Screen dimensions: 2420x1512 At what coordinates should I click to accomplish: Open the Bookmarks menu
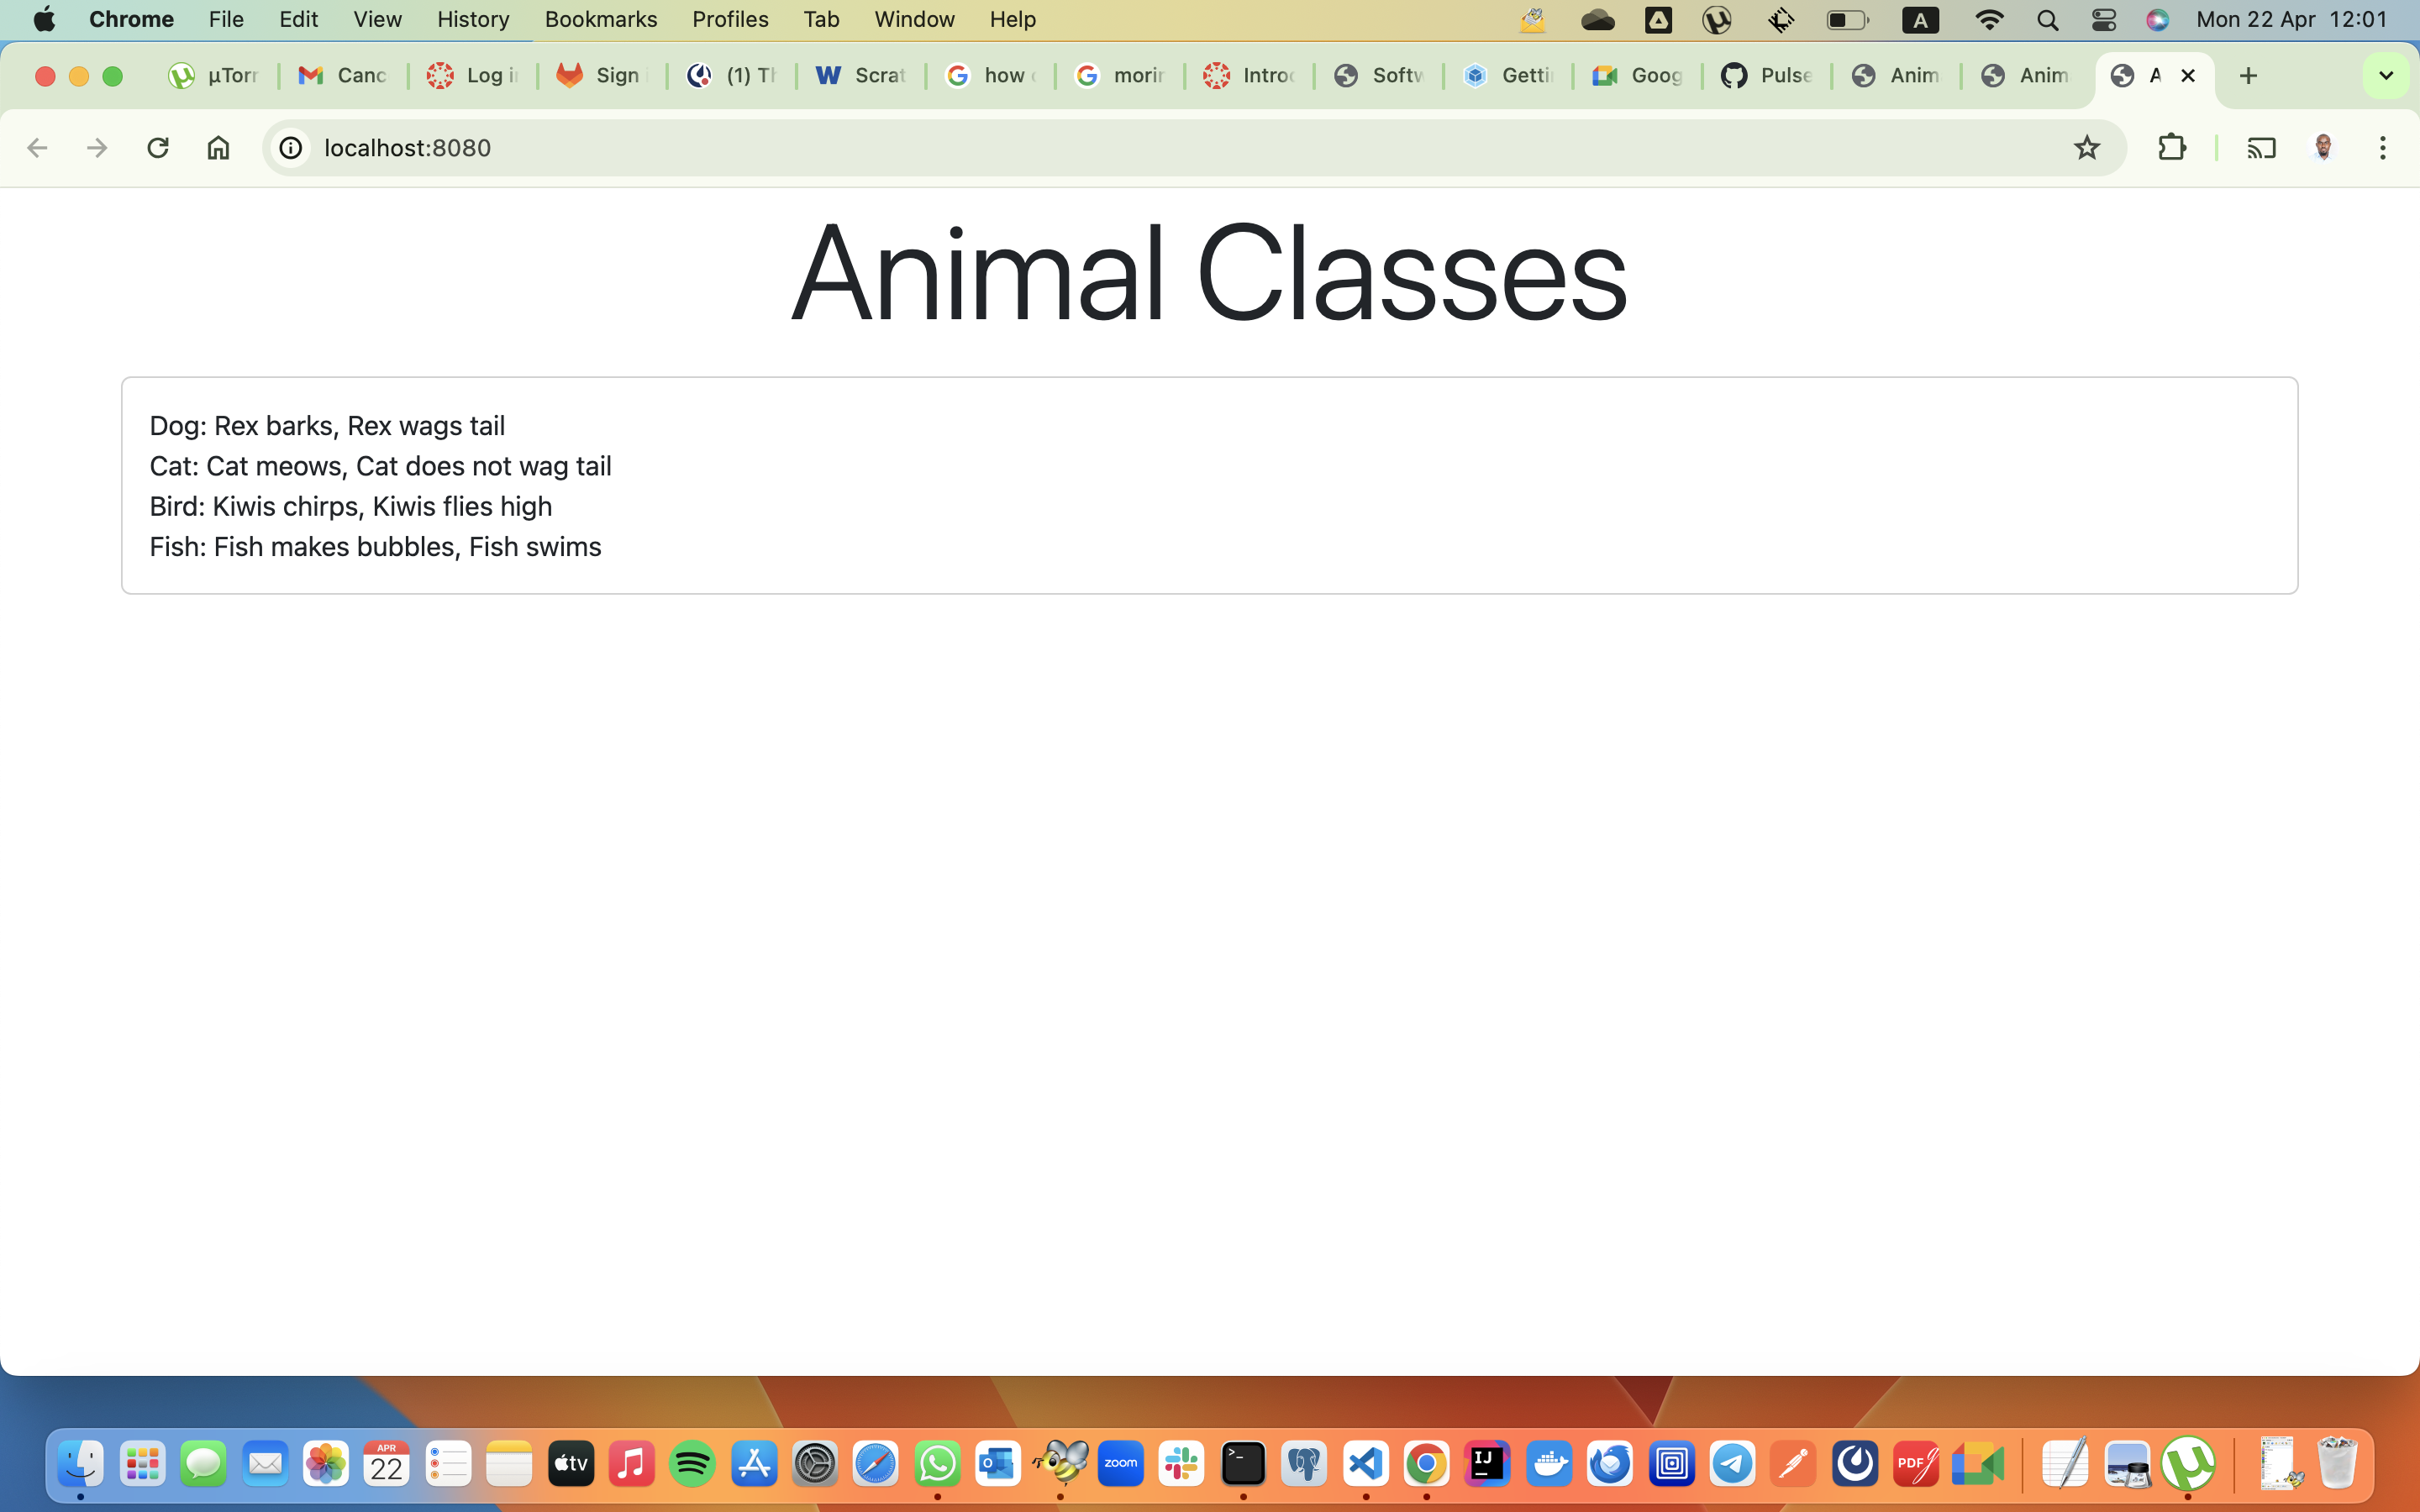tap(600, 19)
